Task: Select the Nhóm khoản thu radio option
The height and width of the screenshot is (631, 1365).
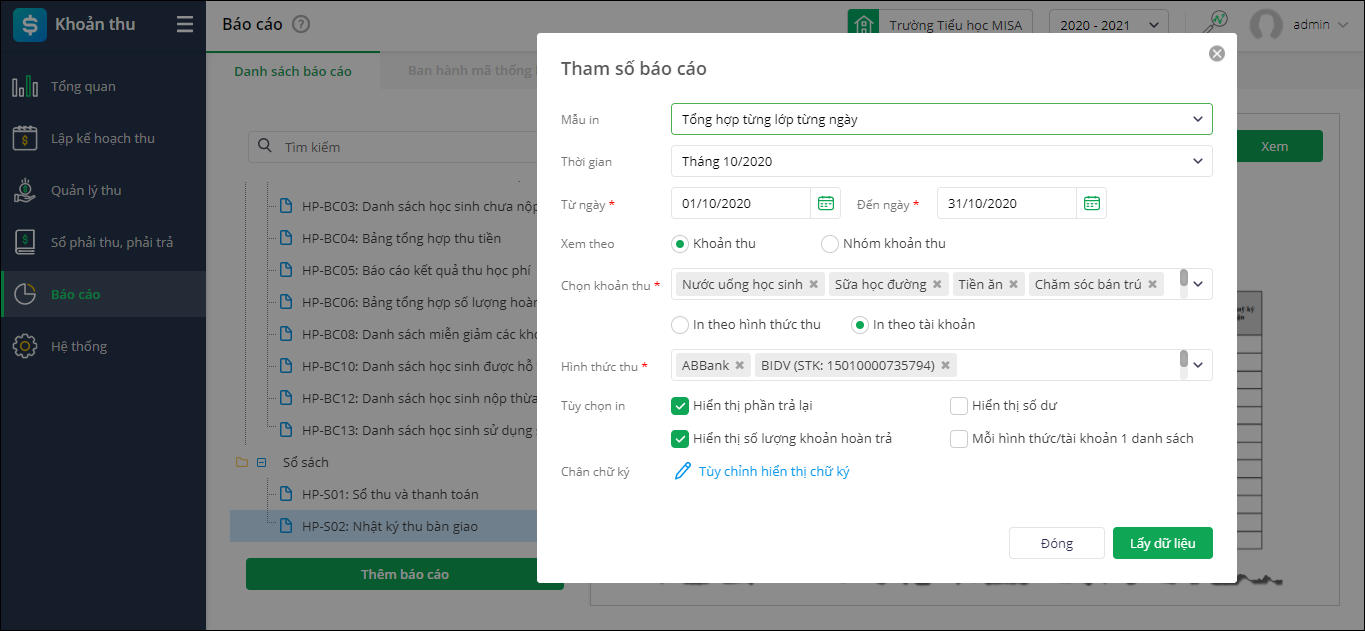Action: (x=829, y=243)
